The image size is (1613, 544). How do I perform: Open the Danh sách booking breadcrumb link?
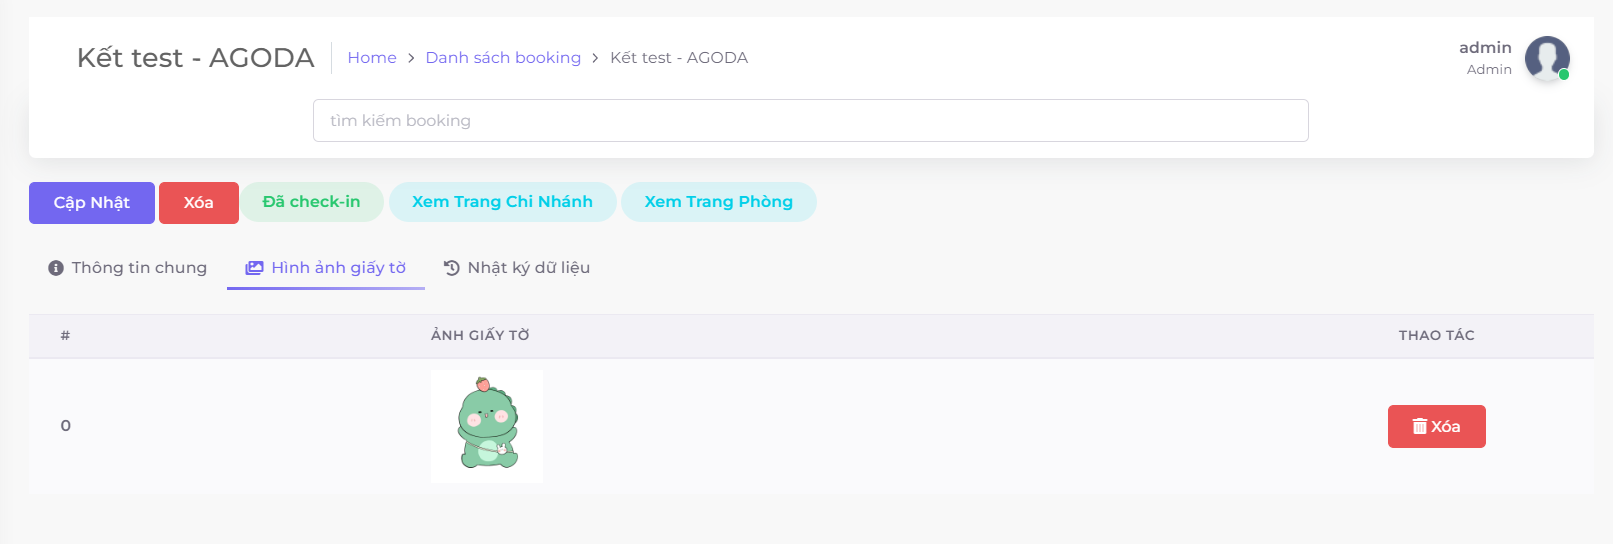coord(503,58)
